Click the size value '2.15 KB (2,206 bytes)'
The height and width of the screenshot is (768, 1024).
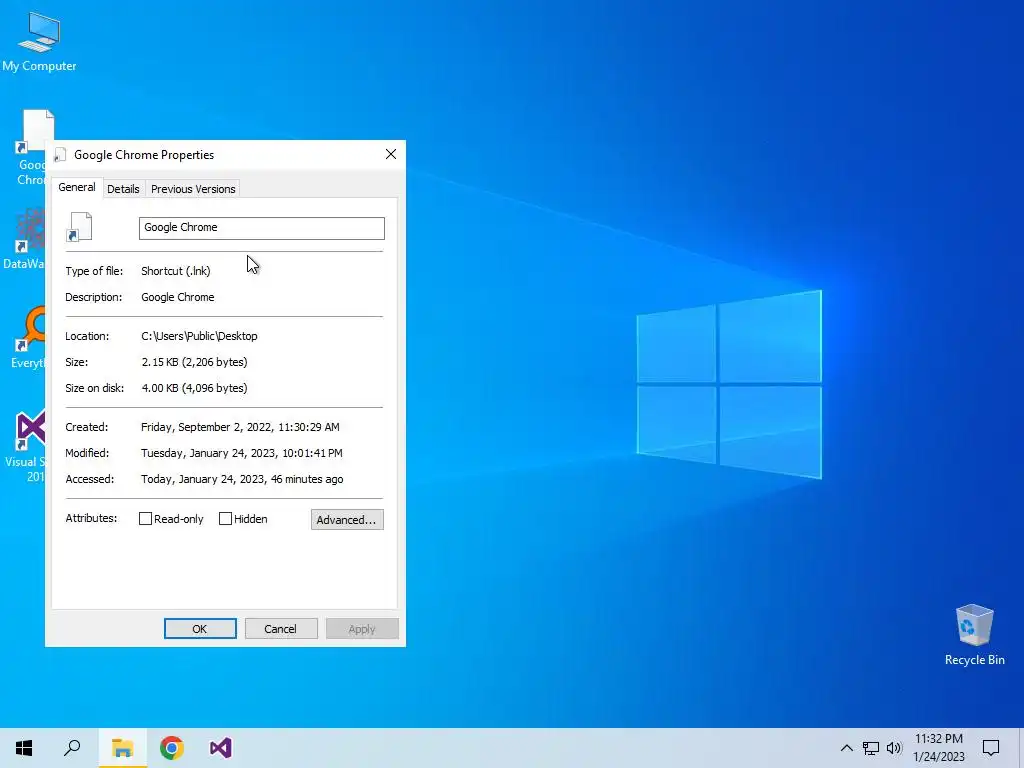coord(194,362)
